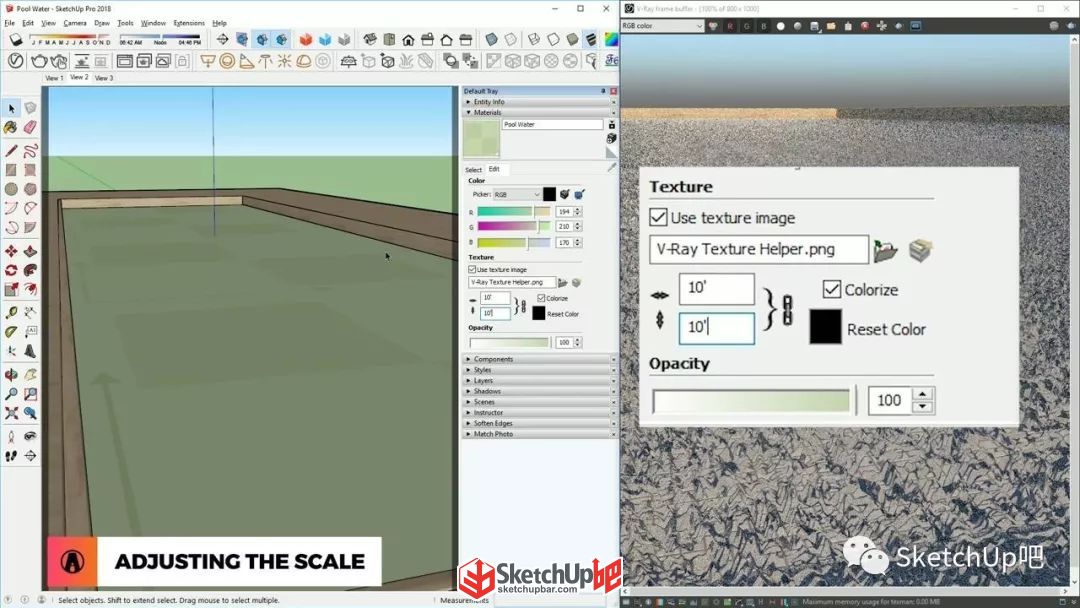Open the Extensions menu
1080x608 pixels.
[189, 23]
